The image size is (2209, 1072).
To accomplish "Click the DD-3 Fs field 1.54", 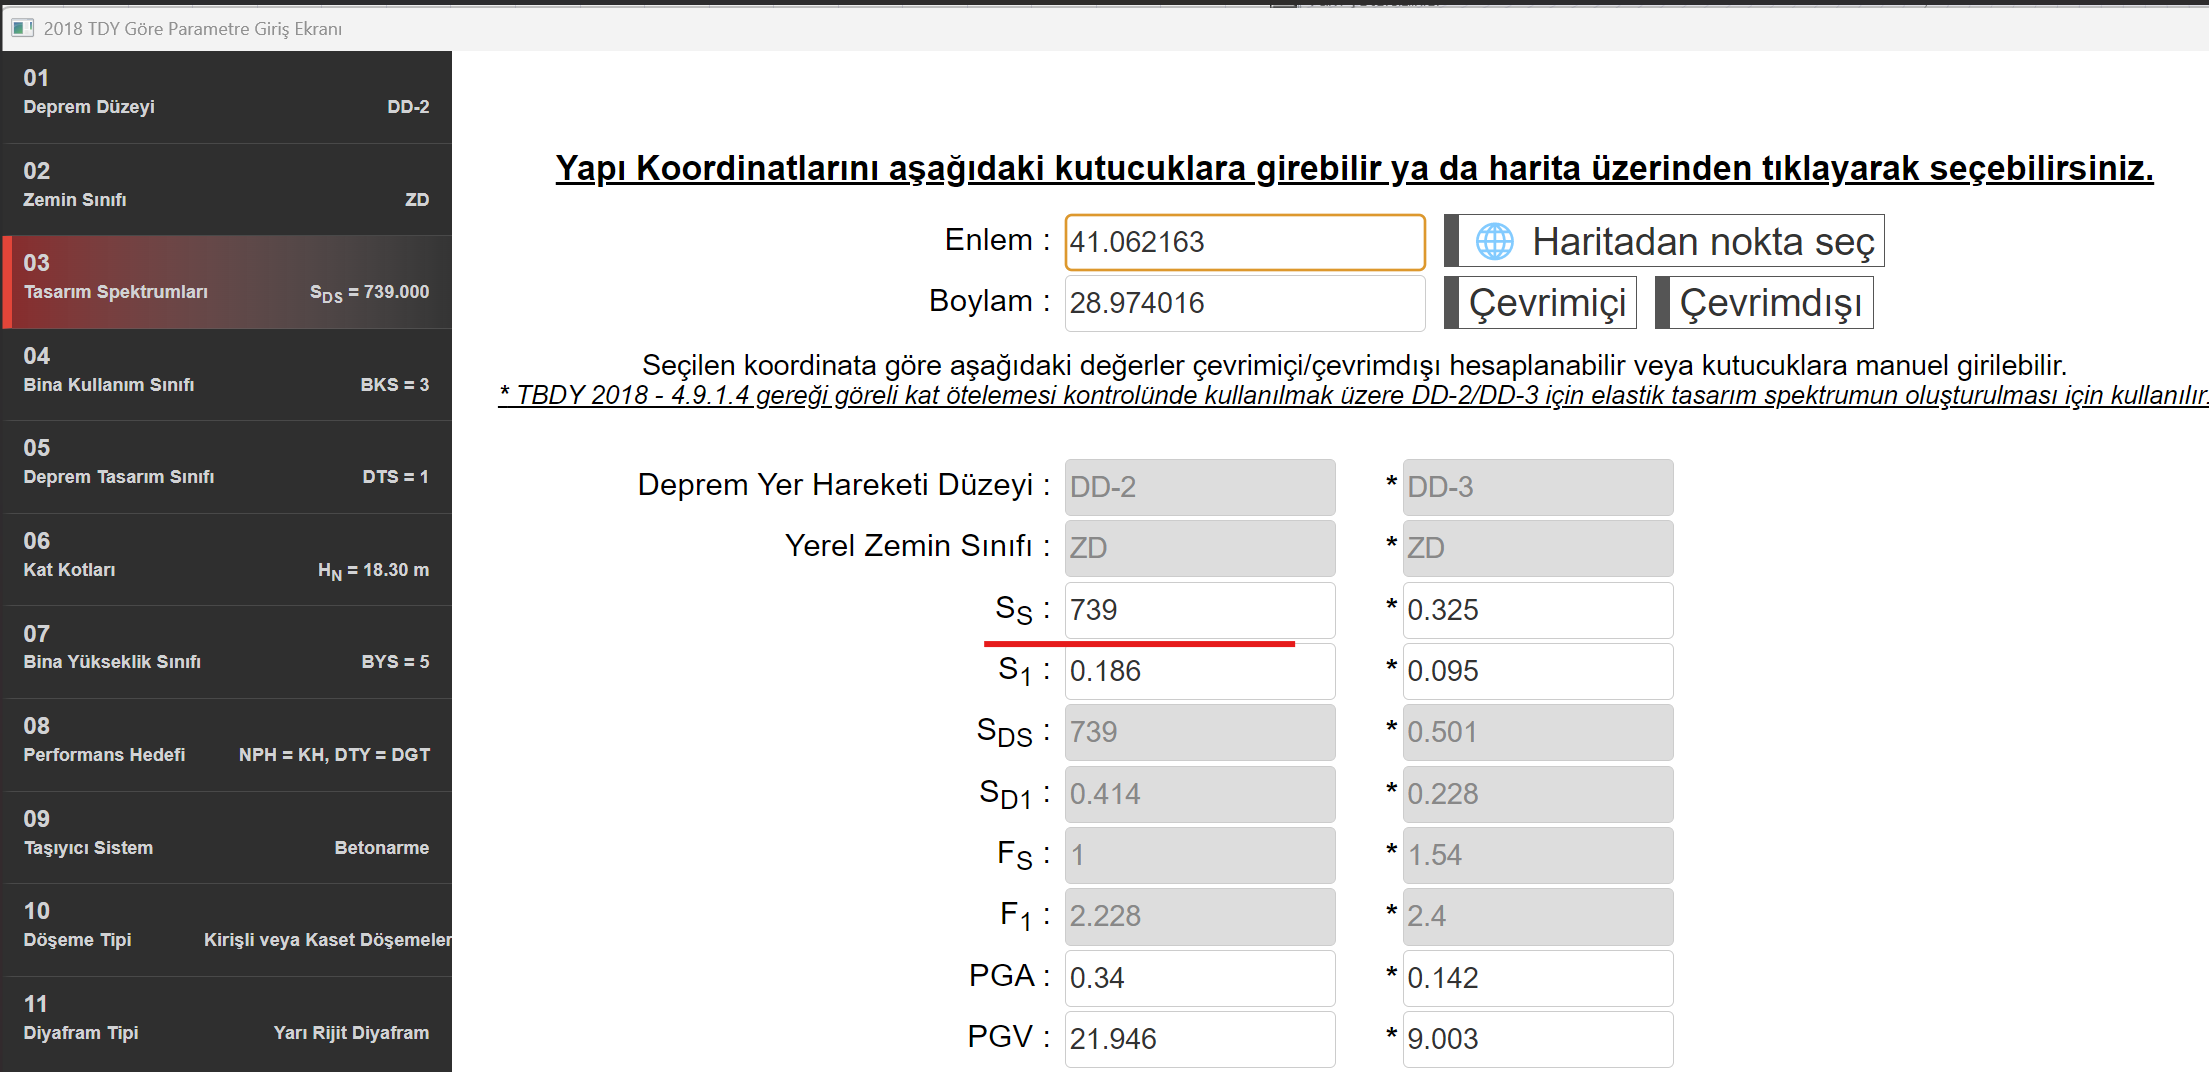I will tap(1538, 855).
